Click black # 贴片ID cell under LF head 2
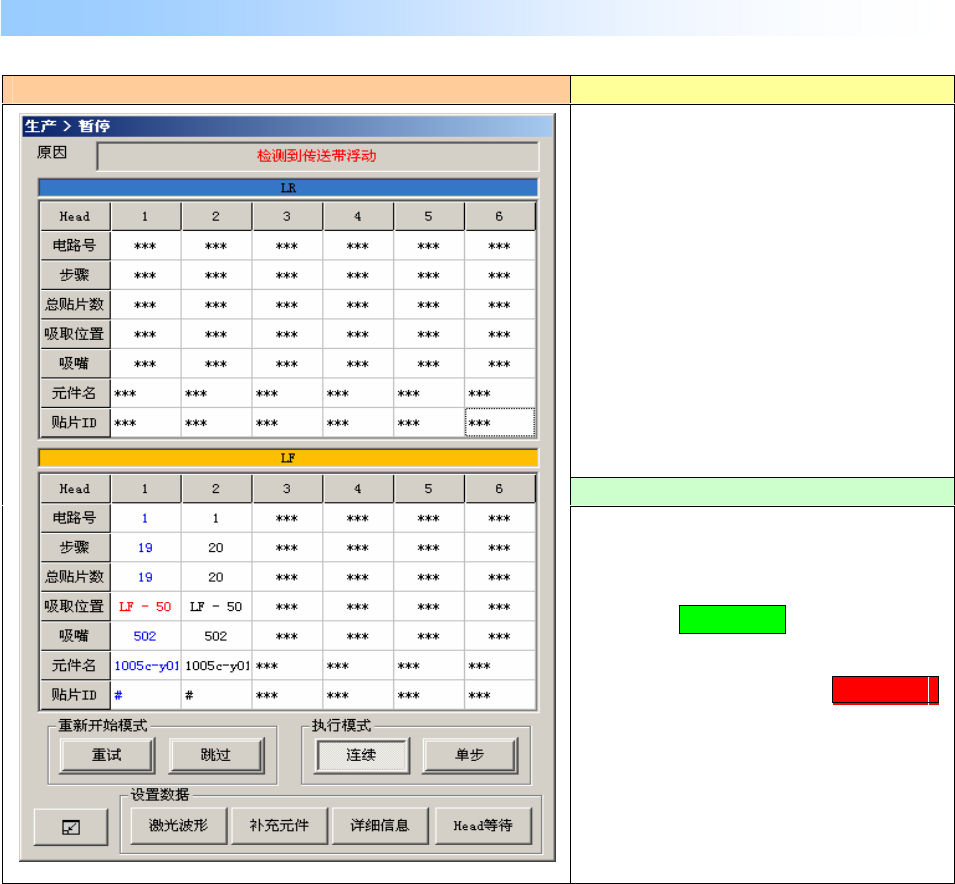Image resolution: width=955 pixels, height=884 pixels. click(x=217, y=695)
